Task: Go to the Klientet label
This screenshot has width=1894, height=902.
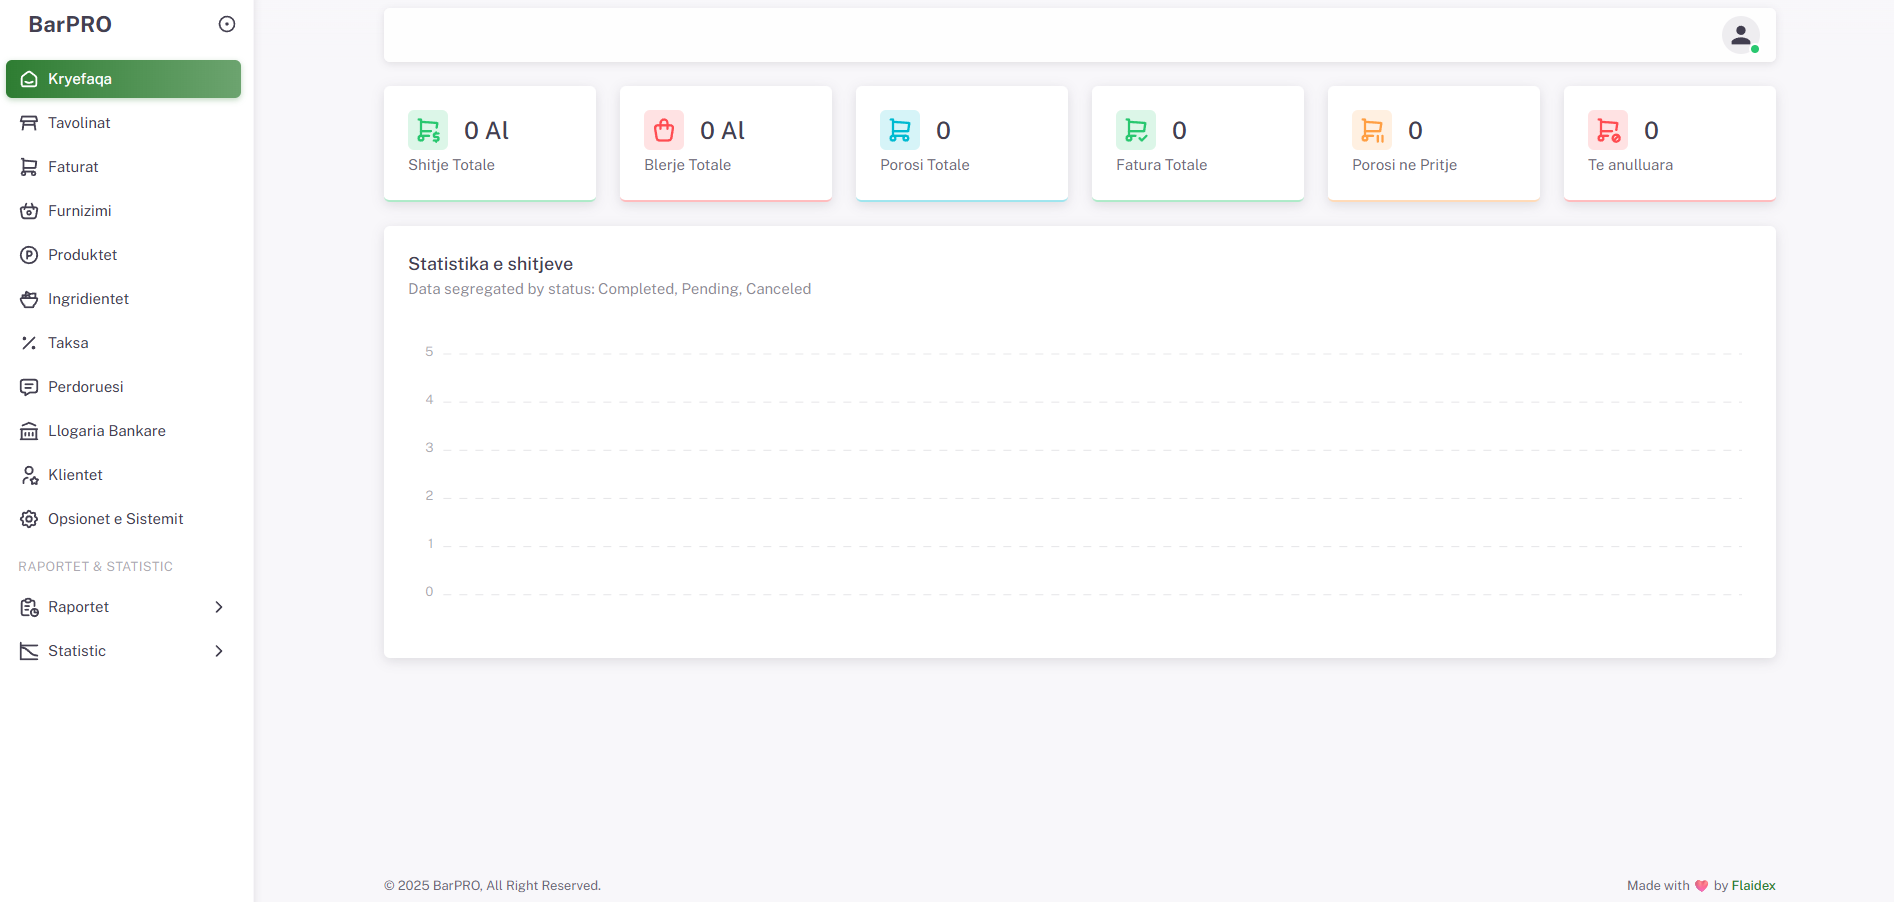Action: click(75, 475)
